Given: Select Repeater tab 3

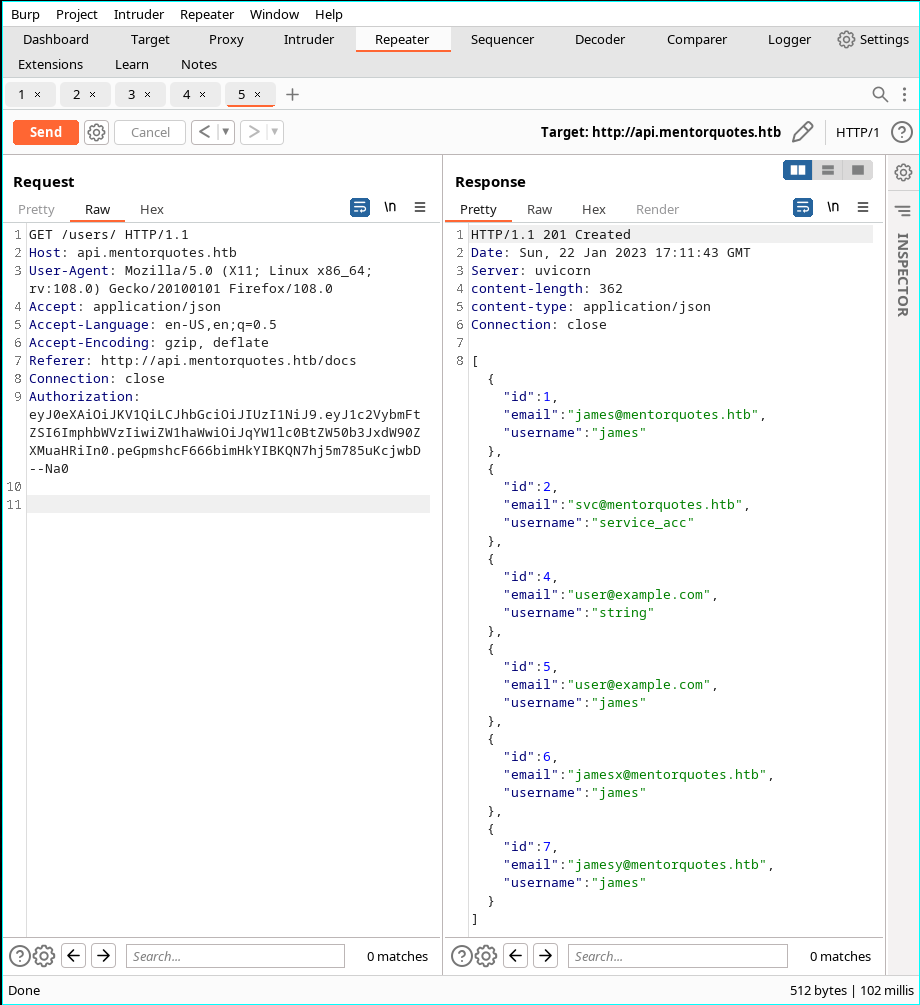Looking at the screenshot, I should tap(132, 95).
